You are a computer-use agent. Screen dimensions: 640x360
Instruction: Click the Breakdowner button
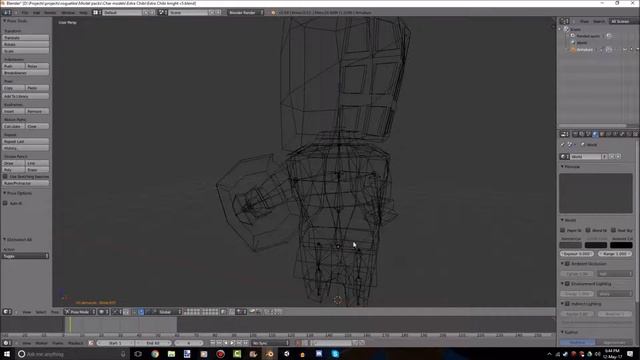[x=25, y=73]
